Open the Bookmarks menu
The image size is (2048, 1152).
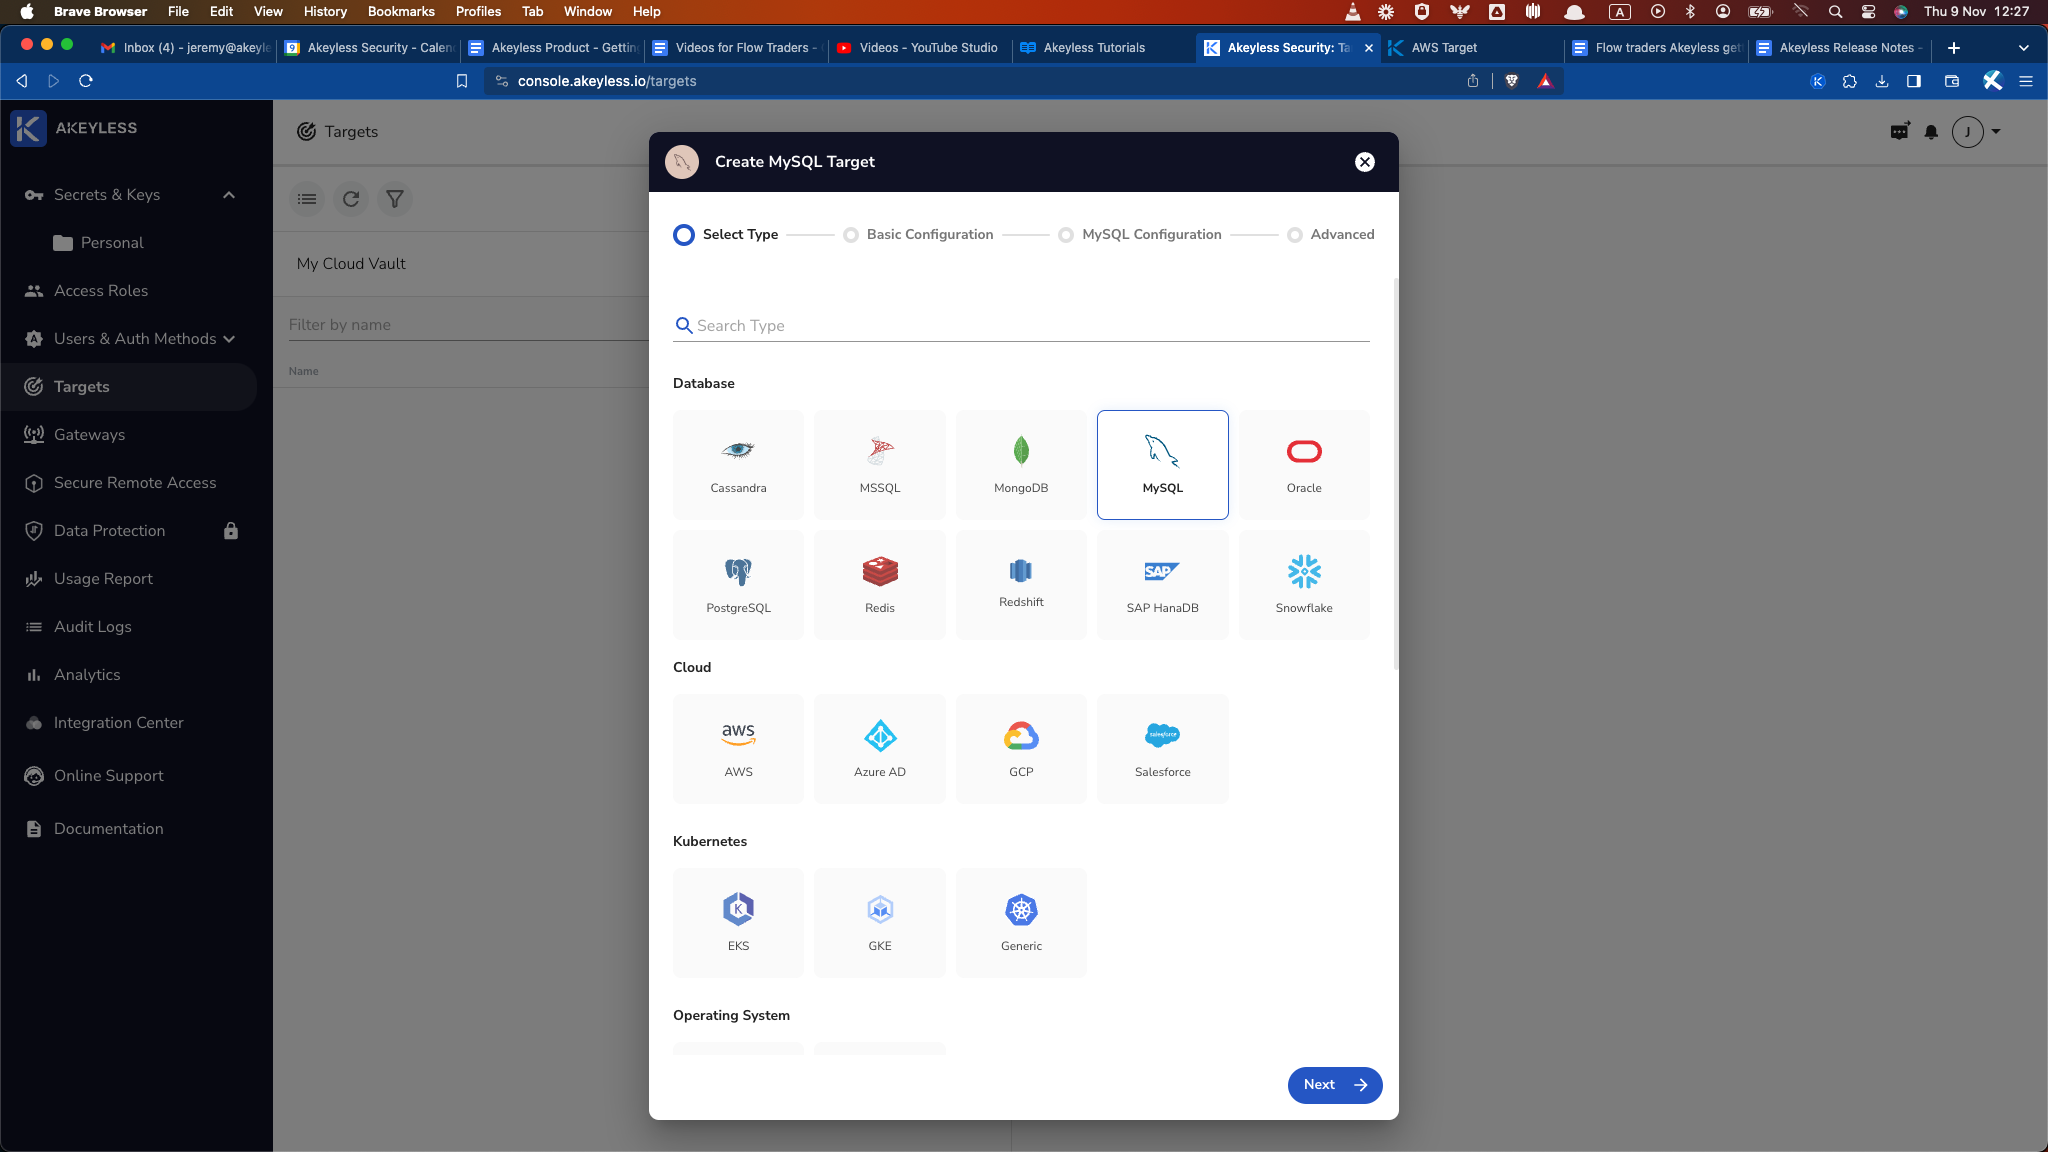click(x=400, y=11)
